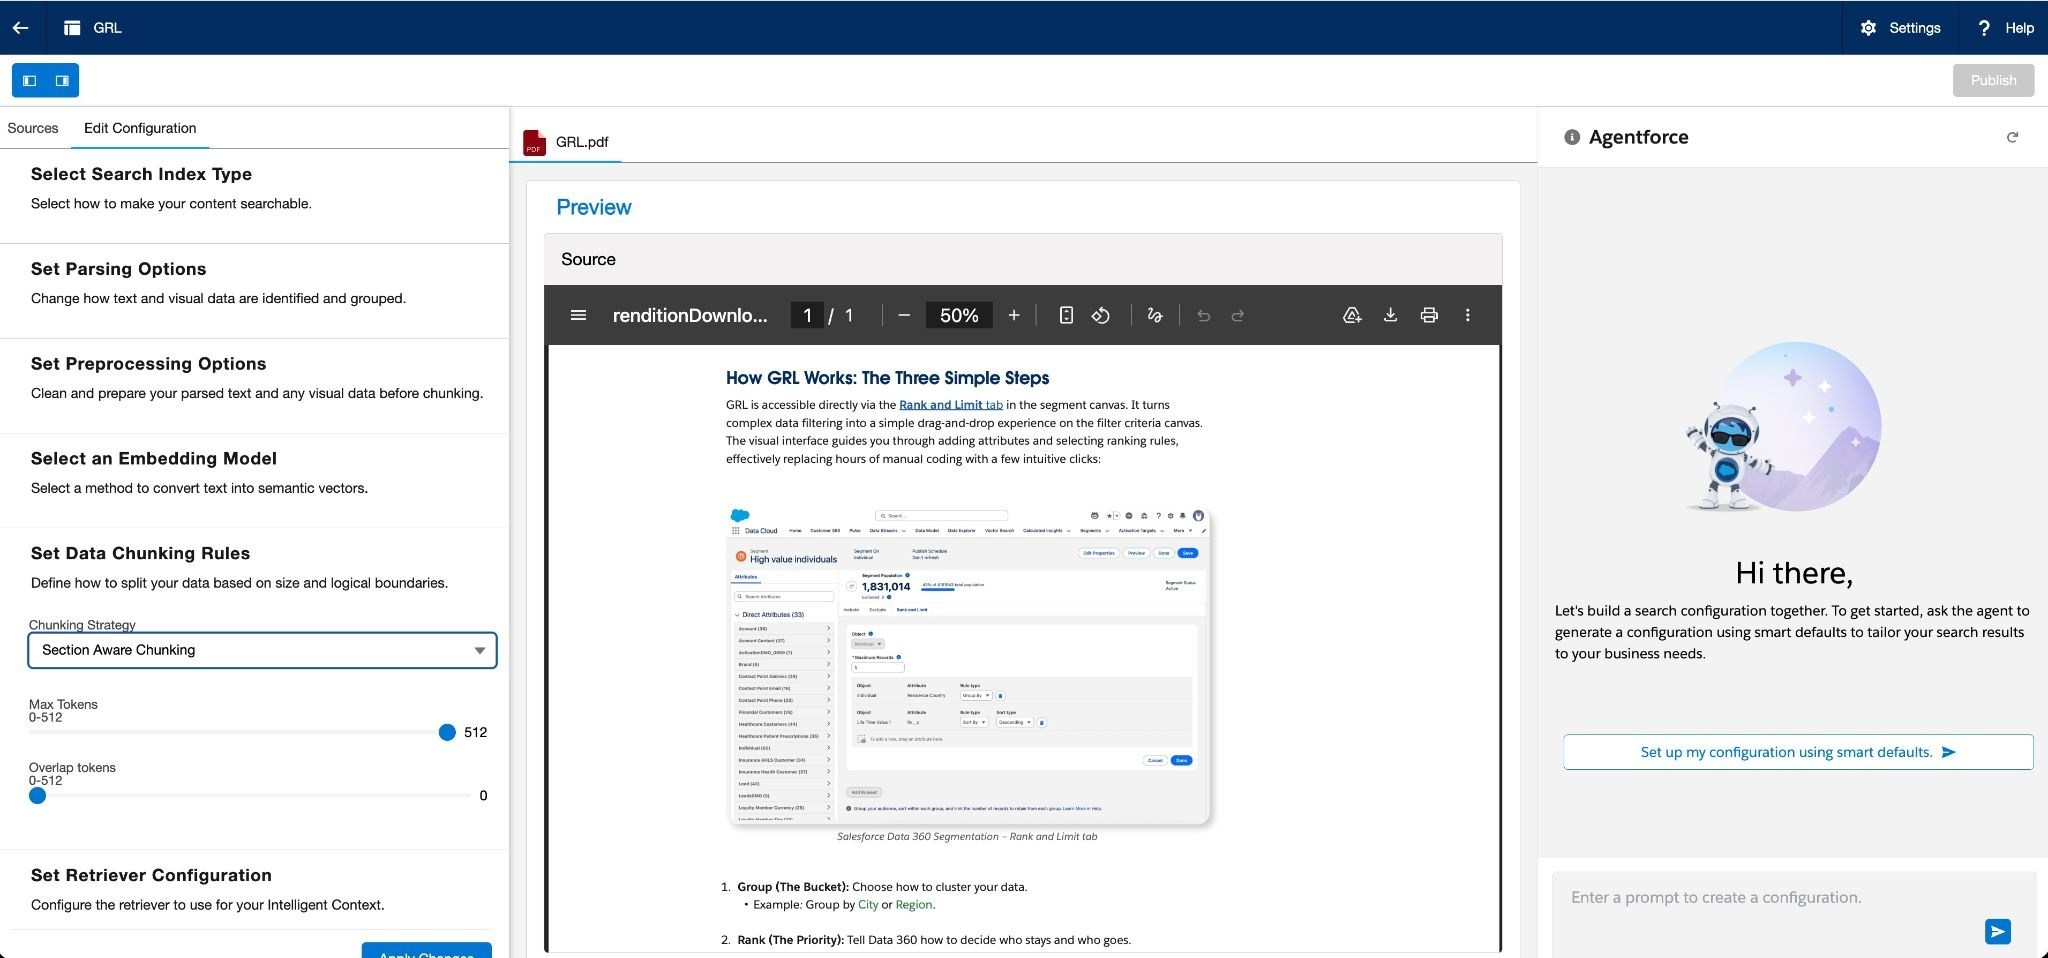The width and height of the screenshot is (2048, 958).
Task: Select the Edit Configuration tab
Action: click(x=140, y=128)
